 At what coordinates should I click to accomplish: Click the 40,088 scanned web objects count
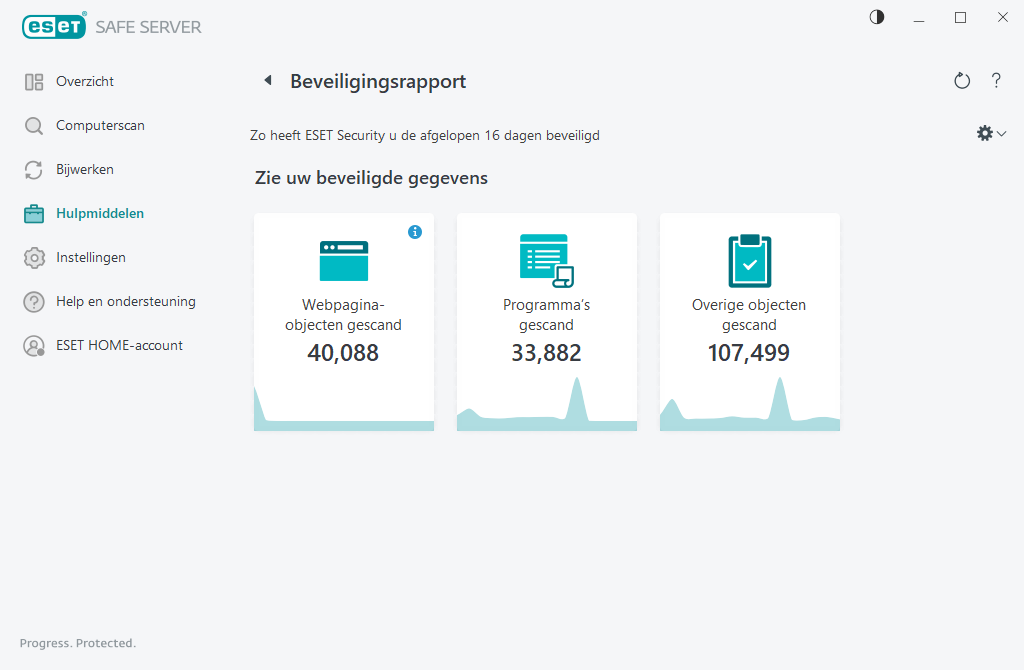click(x=344, y=353)
